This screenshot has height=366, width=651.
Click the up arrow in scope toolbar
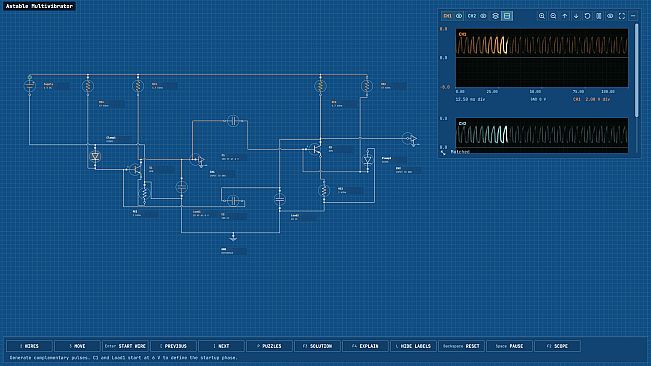point(565,16)
